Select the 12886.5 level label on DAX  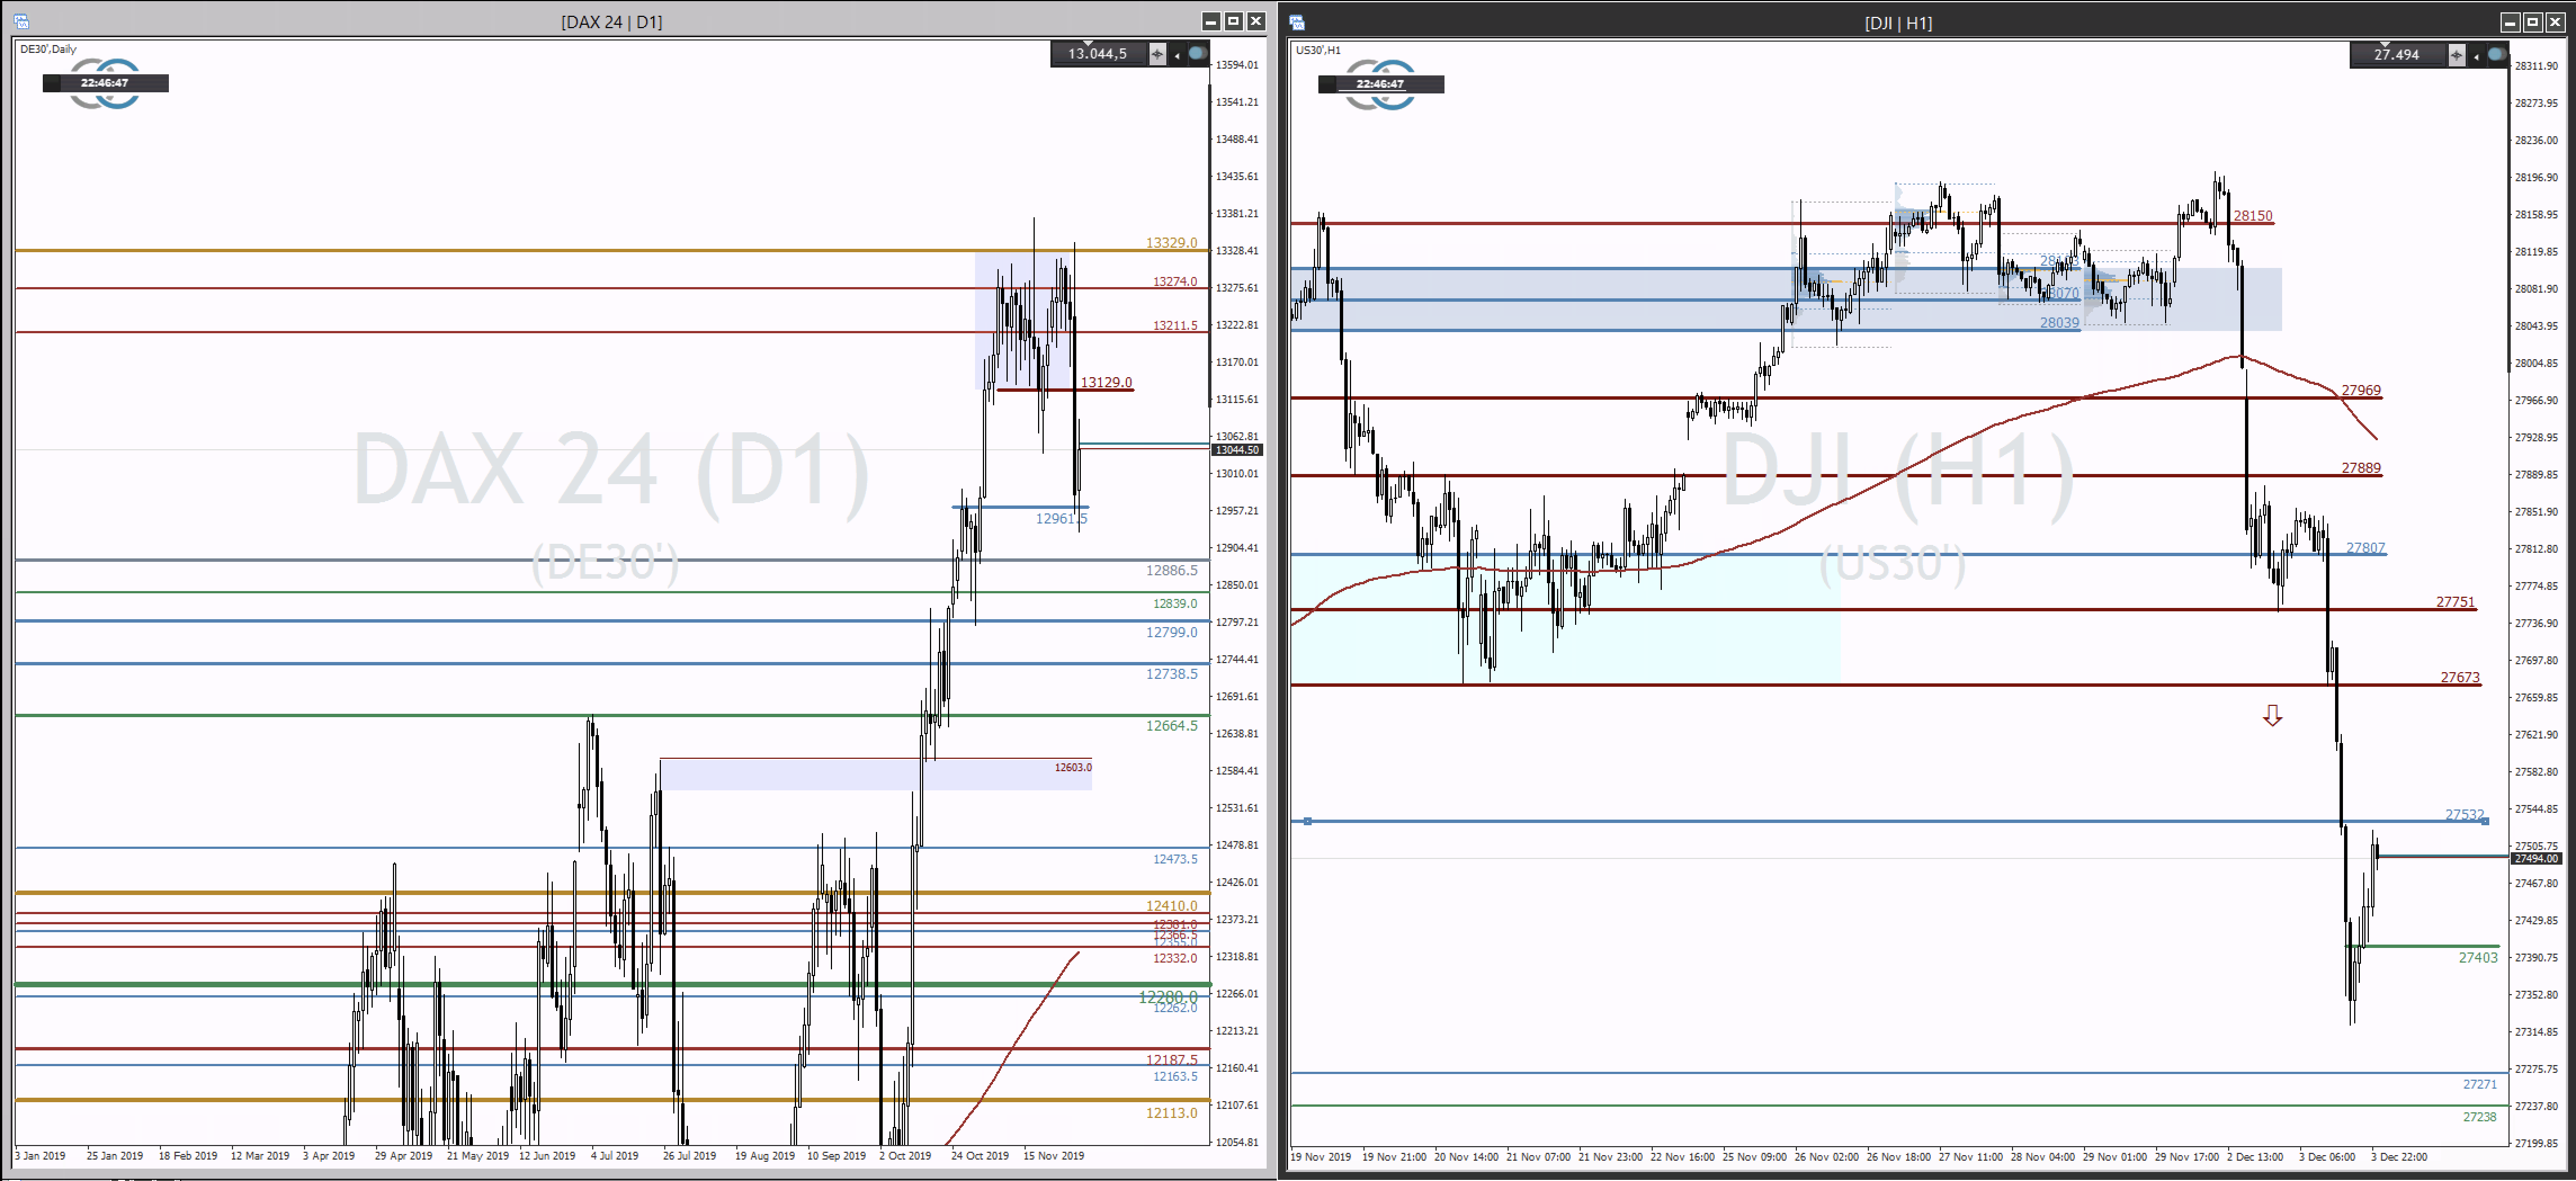[1171, 570]
